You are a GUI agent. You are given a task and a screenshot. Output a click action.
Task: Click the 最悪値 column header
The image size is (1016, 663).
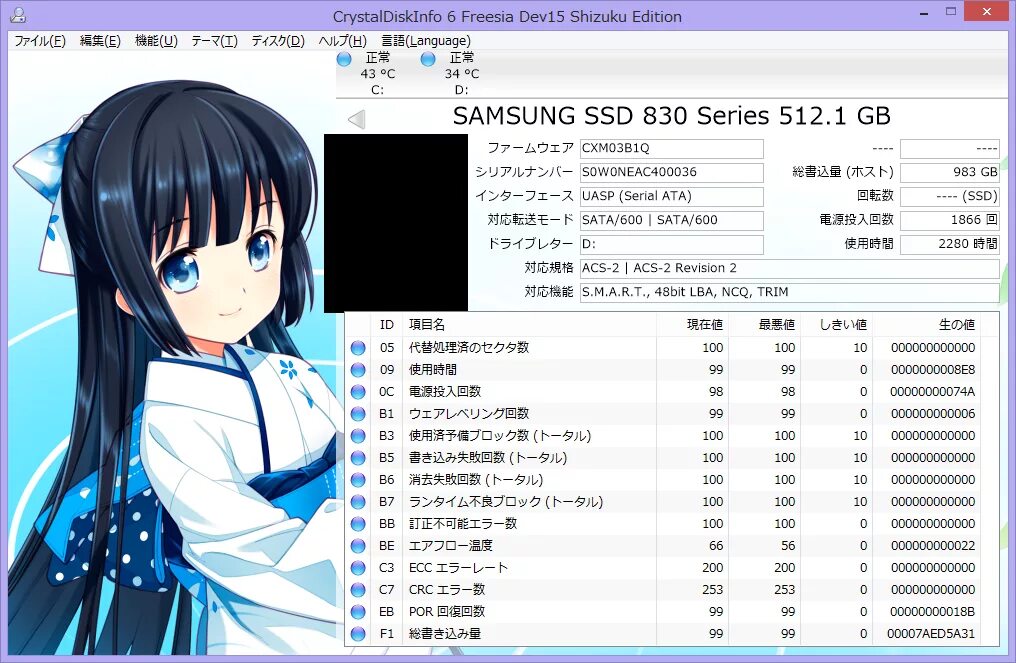tap(765, 325)
